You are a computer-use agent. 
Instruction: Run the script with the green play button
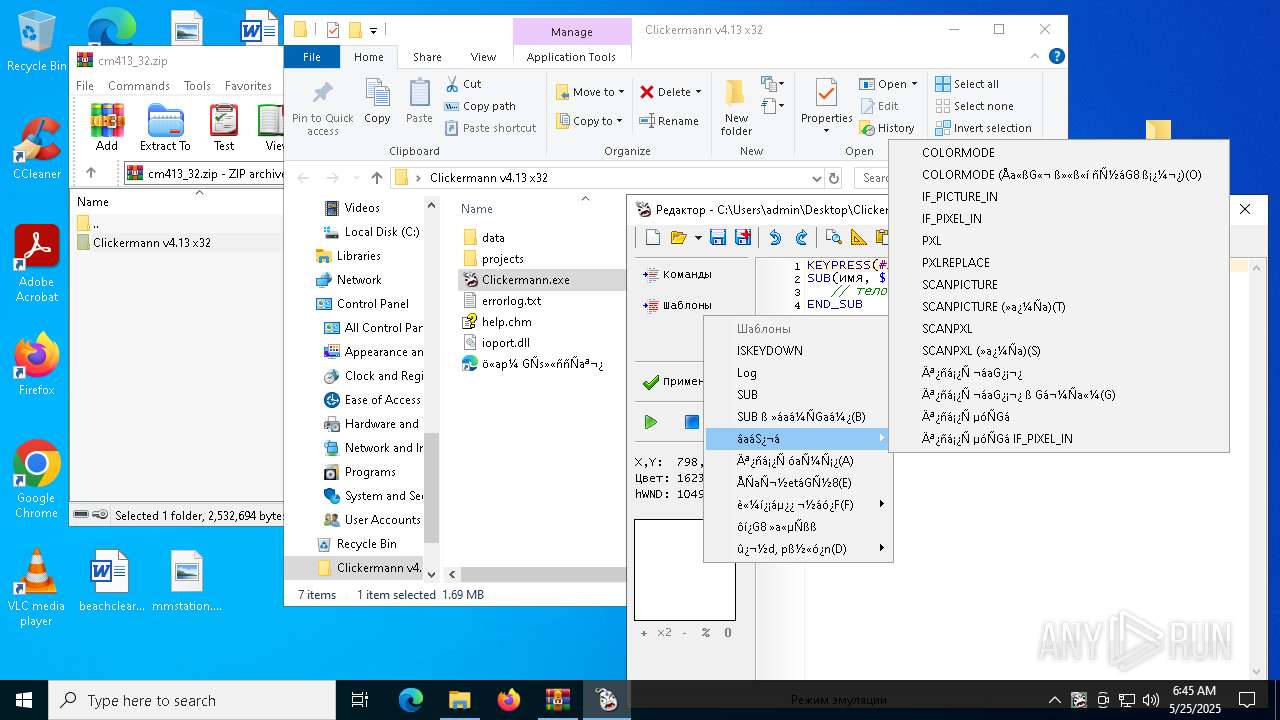[x=651, y=422]
